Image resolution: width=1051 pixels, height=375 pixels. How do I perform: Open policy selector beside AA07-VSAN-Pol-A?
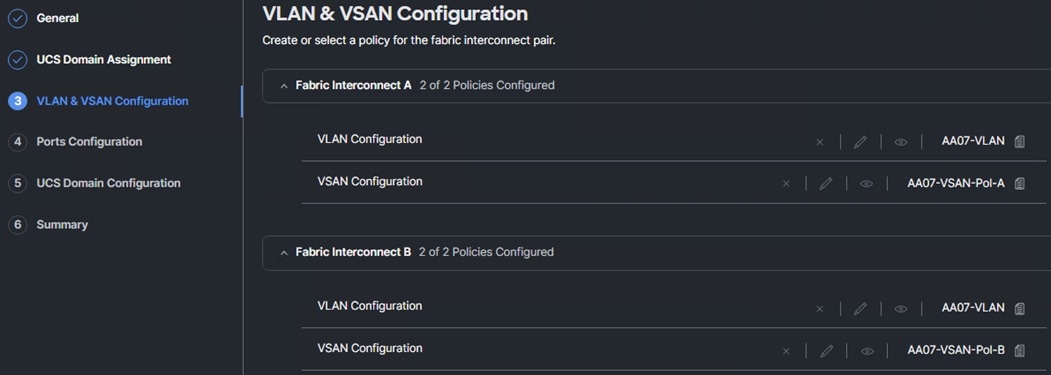(1019, 184)
